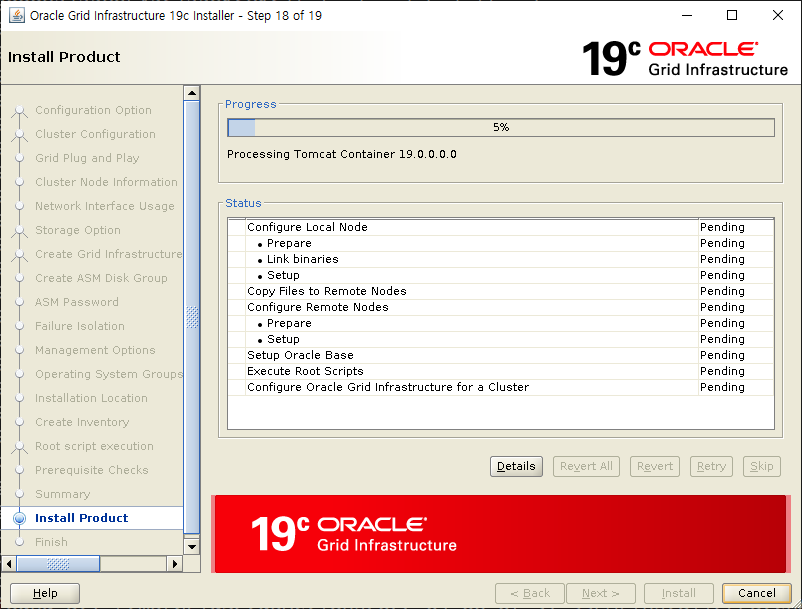The image size is (802, 609).
Task: Select Create ASM Disk Group step
Action: (101, 279)
